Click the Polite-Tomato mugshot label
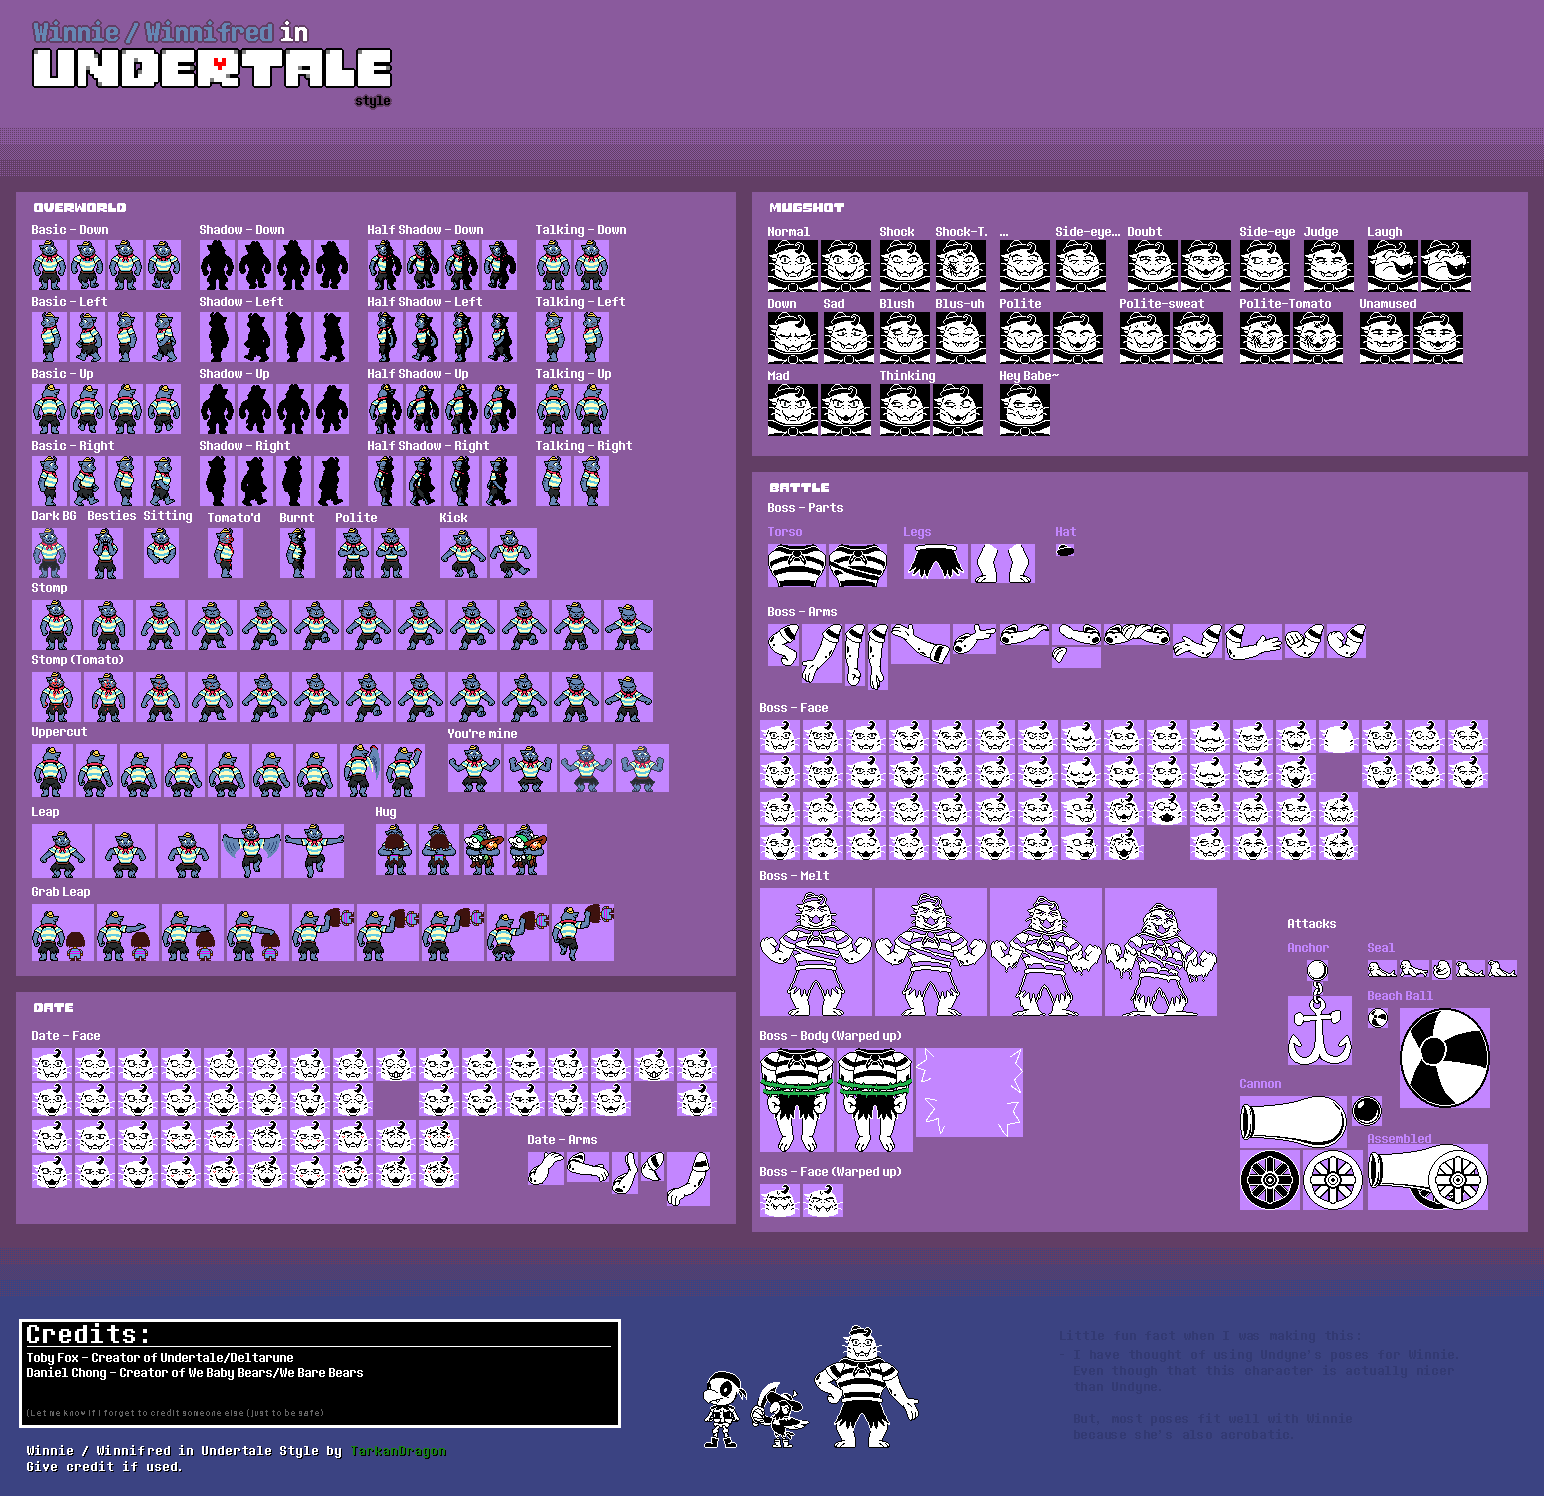Screen dimensions: 1544x1496 (1285, 304)
